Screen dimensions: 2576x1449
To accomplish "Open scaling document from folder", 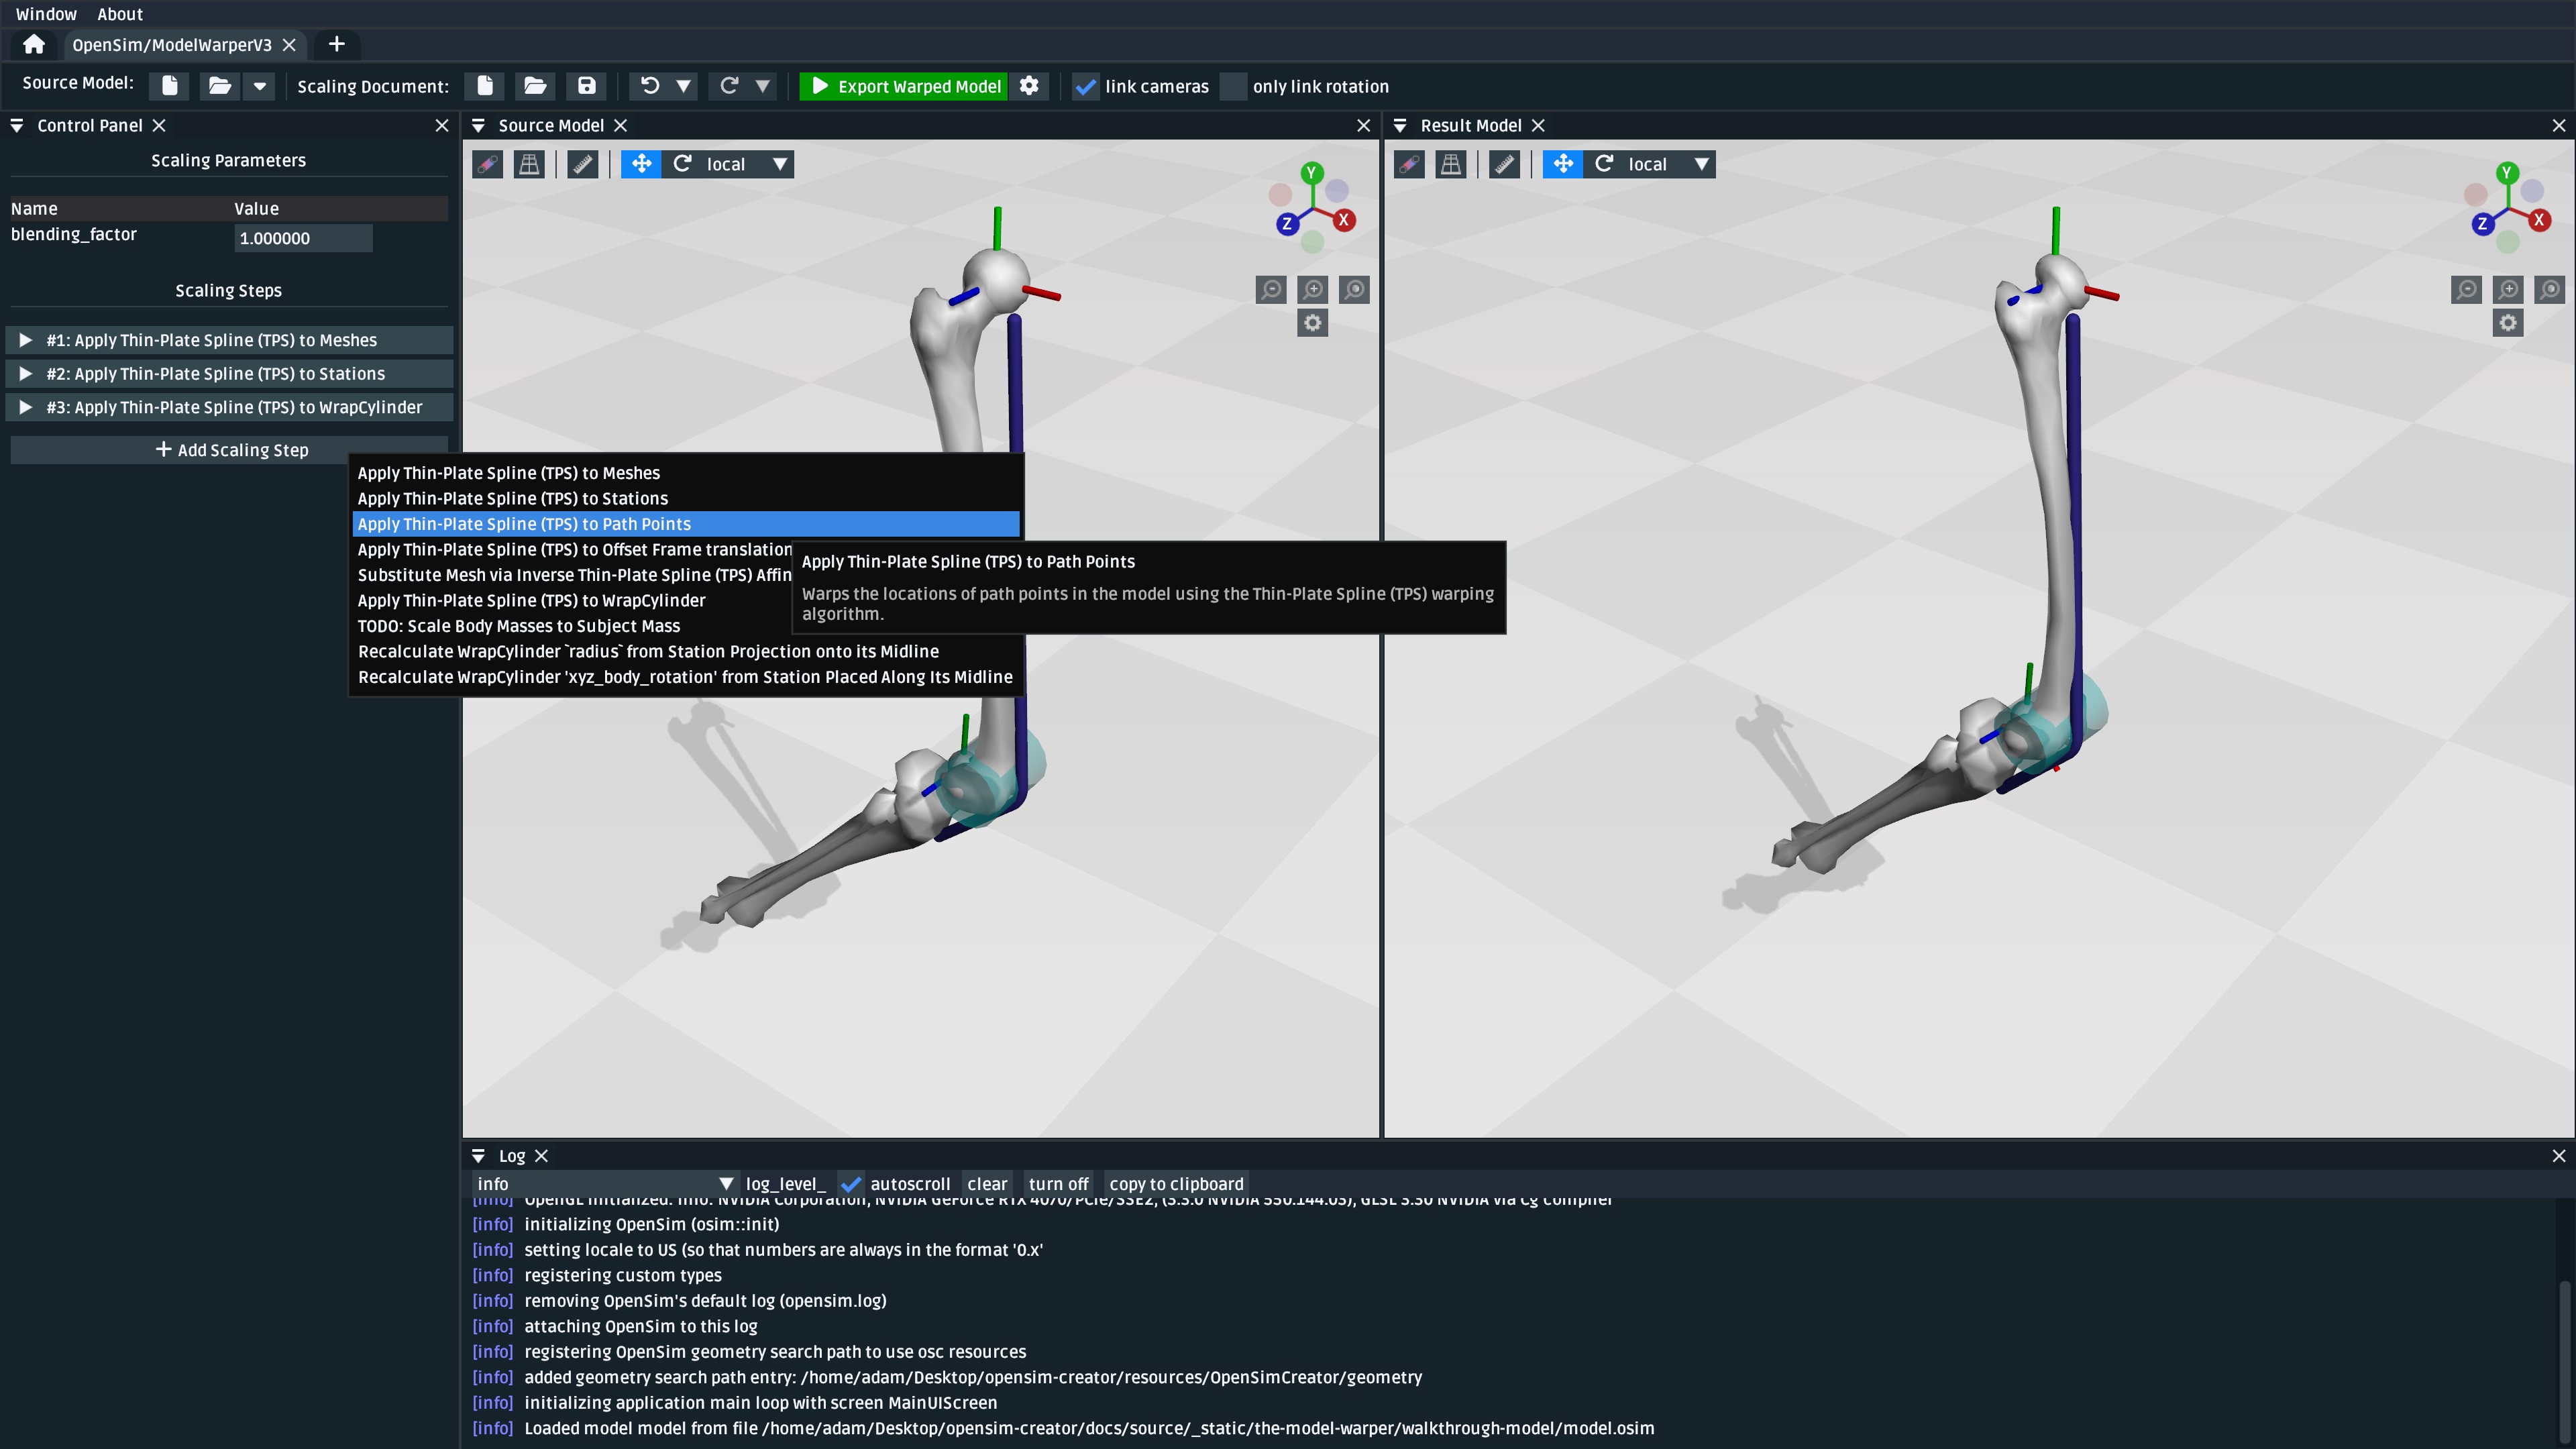I will [535, 86].
